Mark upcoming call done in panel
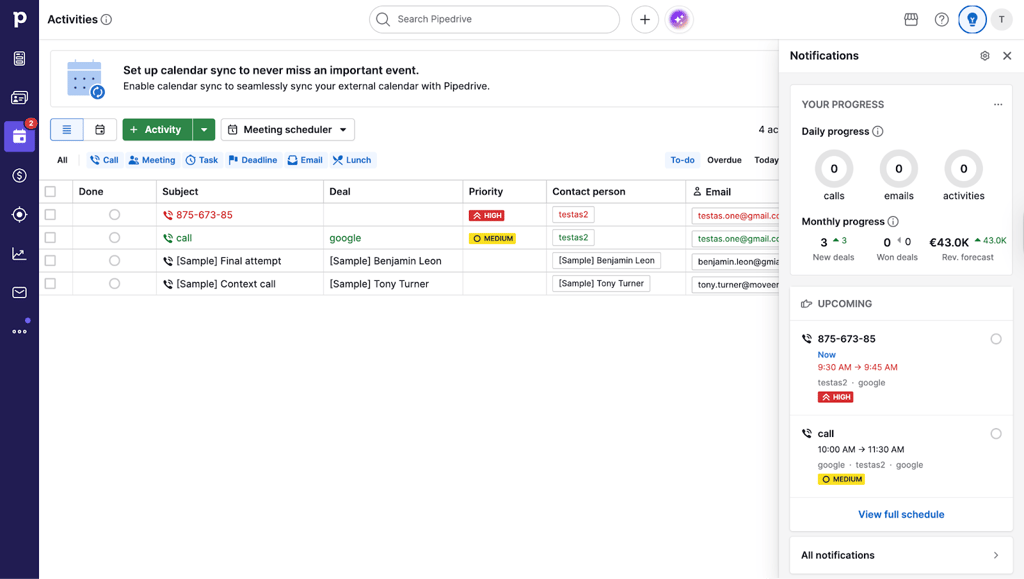This screenshot has height=579, width=1024. 996,433
